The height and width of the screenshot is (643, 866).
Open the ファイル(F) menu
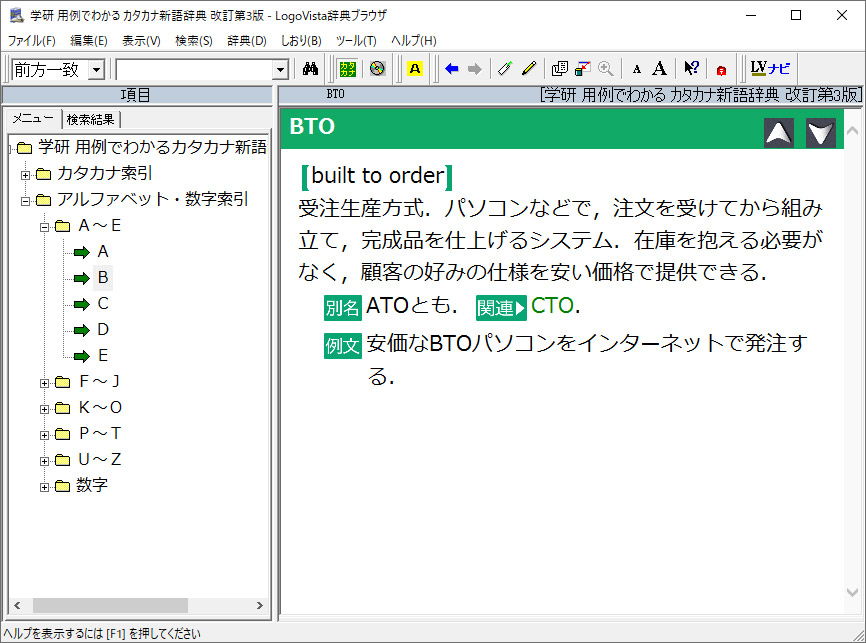click(x=31, y=40)
